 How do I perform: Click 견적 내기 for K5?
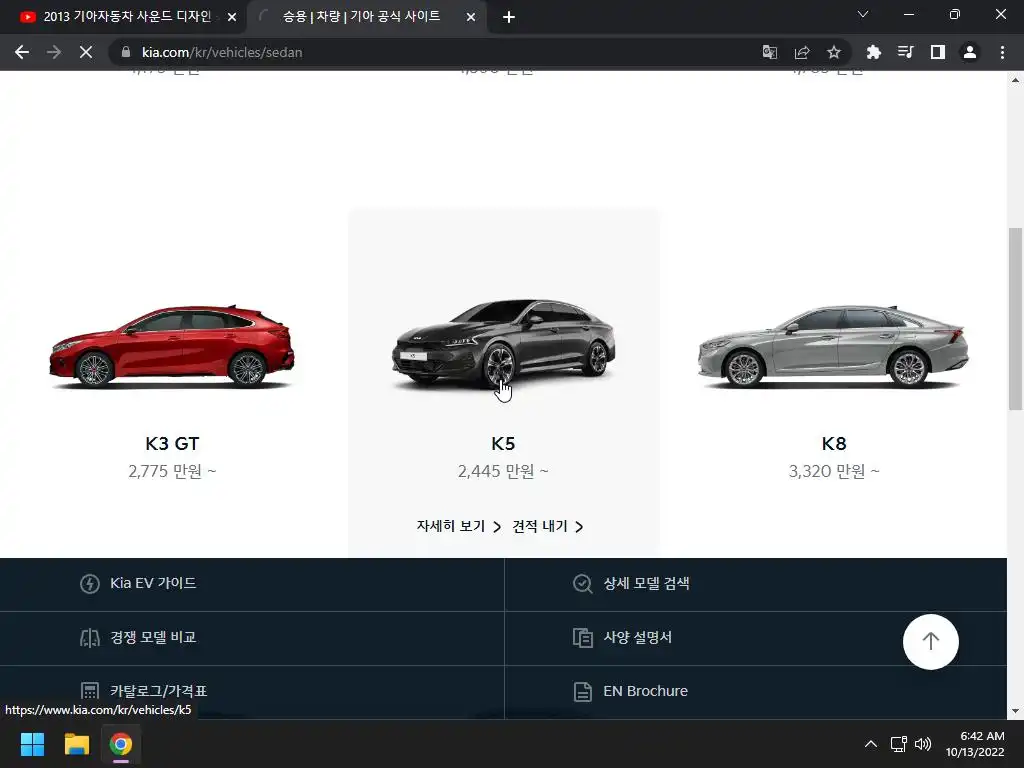547,526
